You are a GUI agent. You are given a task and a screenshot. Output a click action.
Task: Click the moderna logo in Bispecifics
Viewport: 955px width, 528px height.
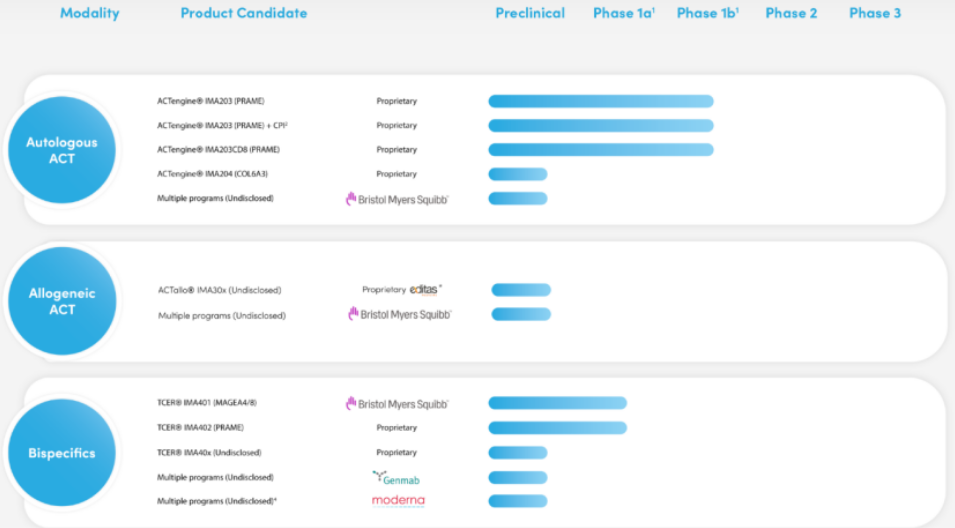pyautogui.click(x=398, y=501)
